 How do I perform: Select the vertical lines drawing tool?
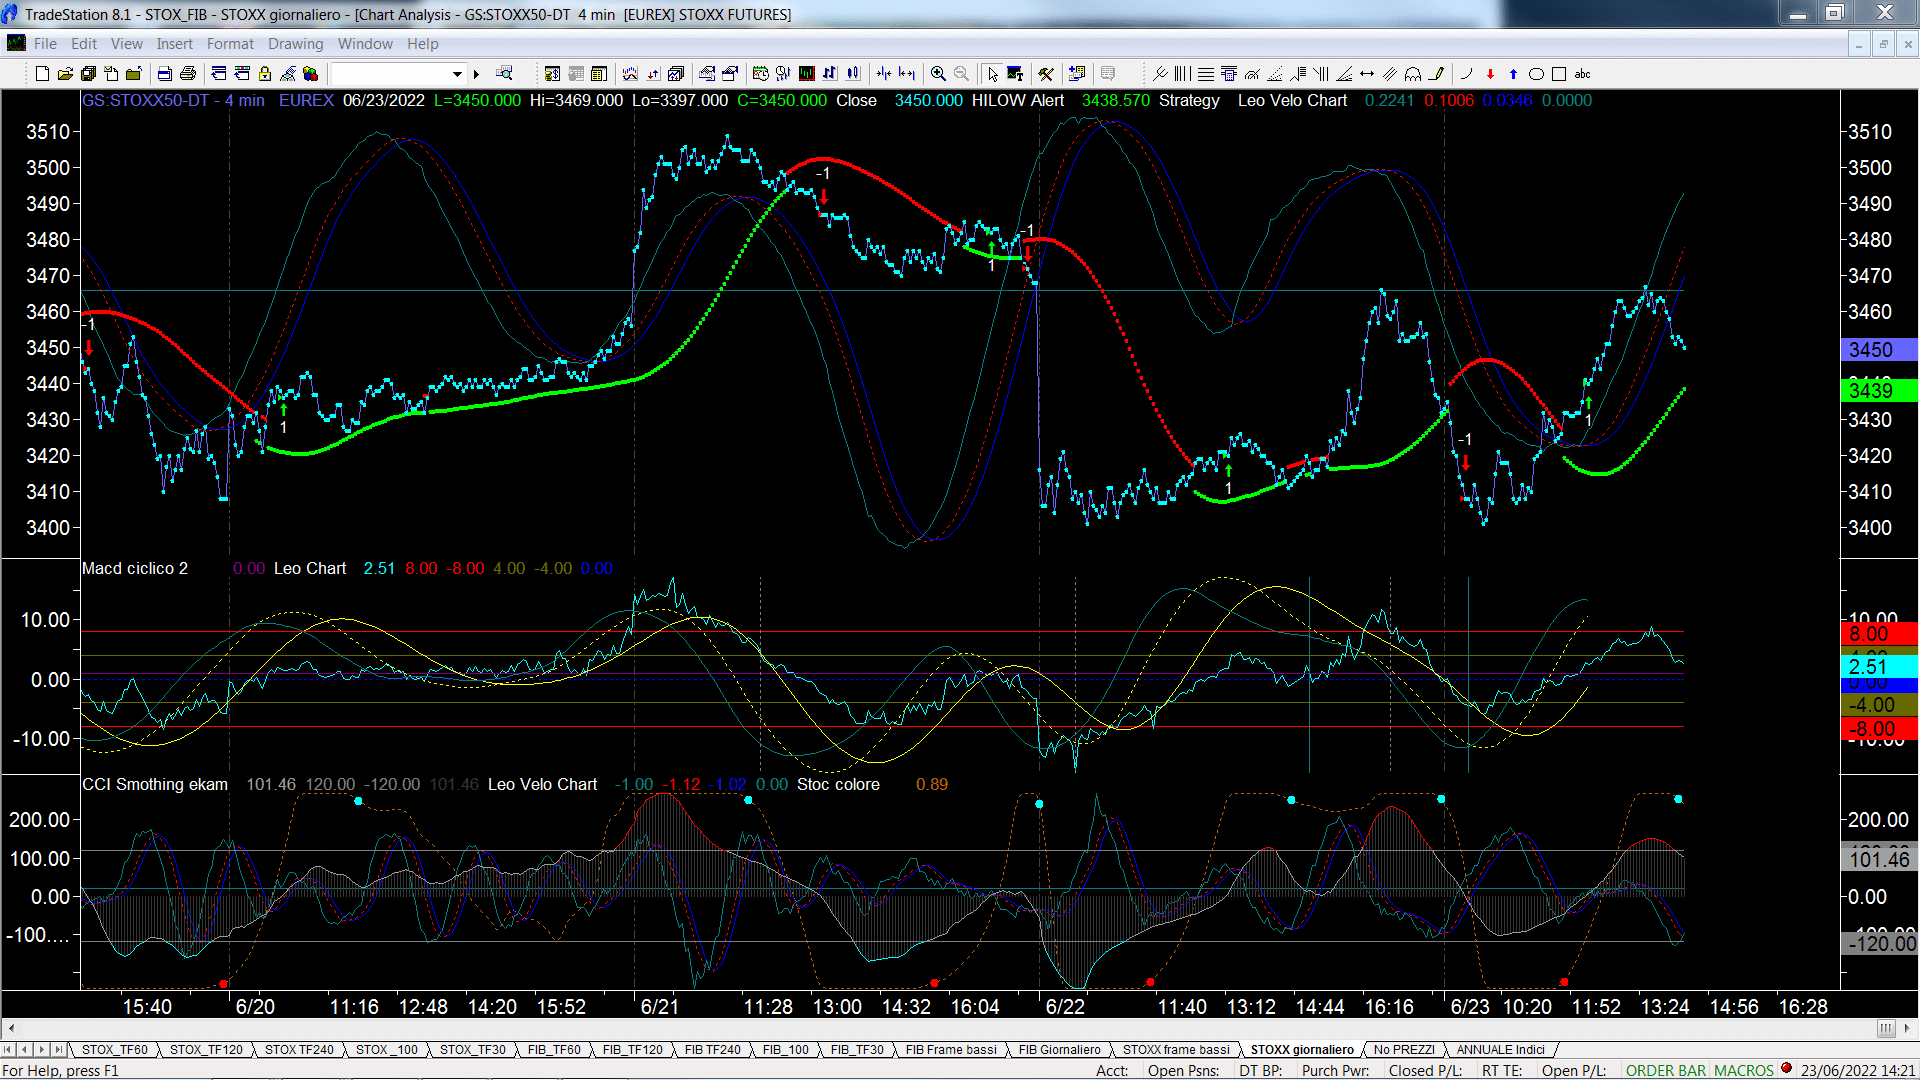pyautogui.click(x=1182, y=74)
